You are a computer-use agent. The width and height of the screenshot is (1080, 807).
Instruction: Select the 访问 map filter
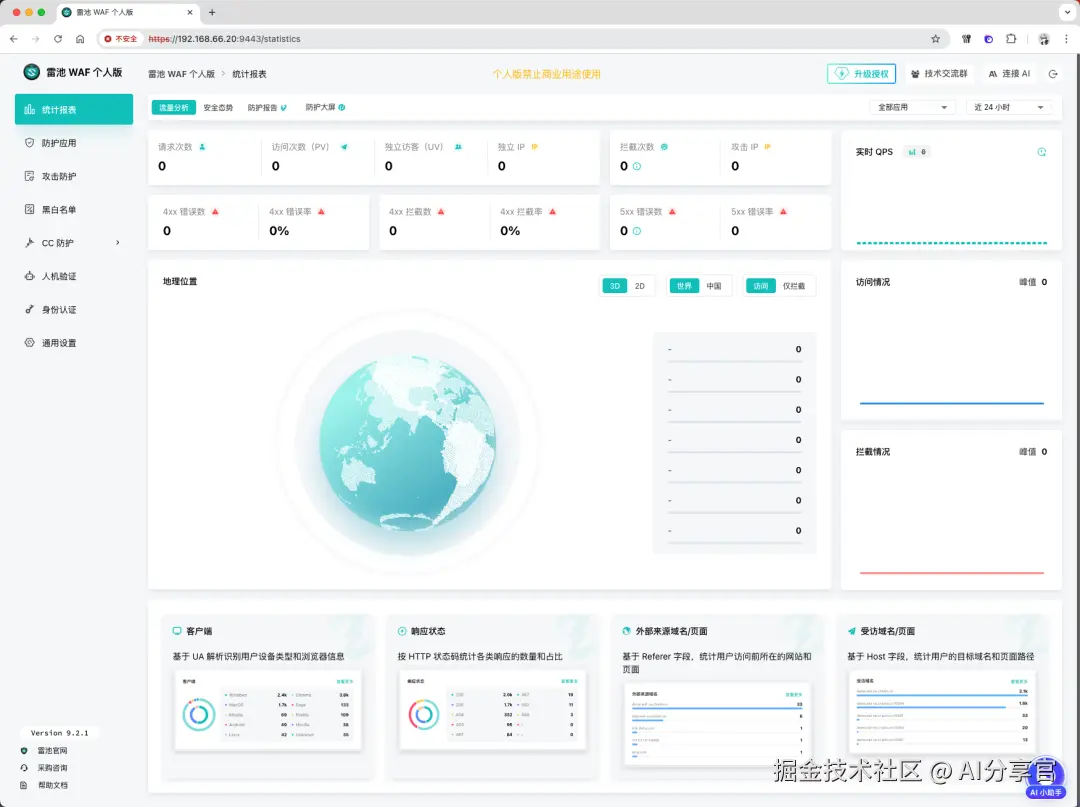(760, 286)
